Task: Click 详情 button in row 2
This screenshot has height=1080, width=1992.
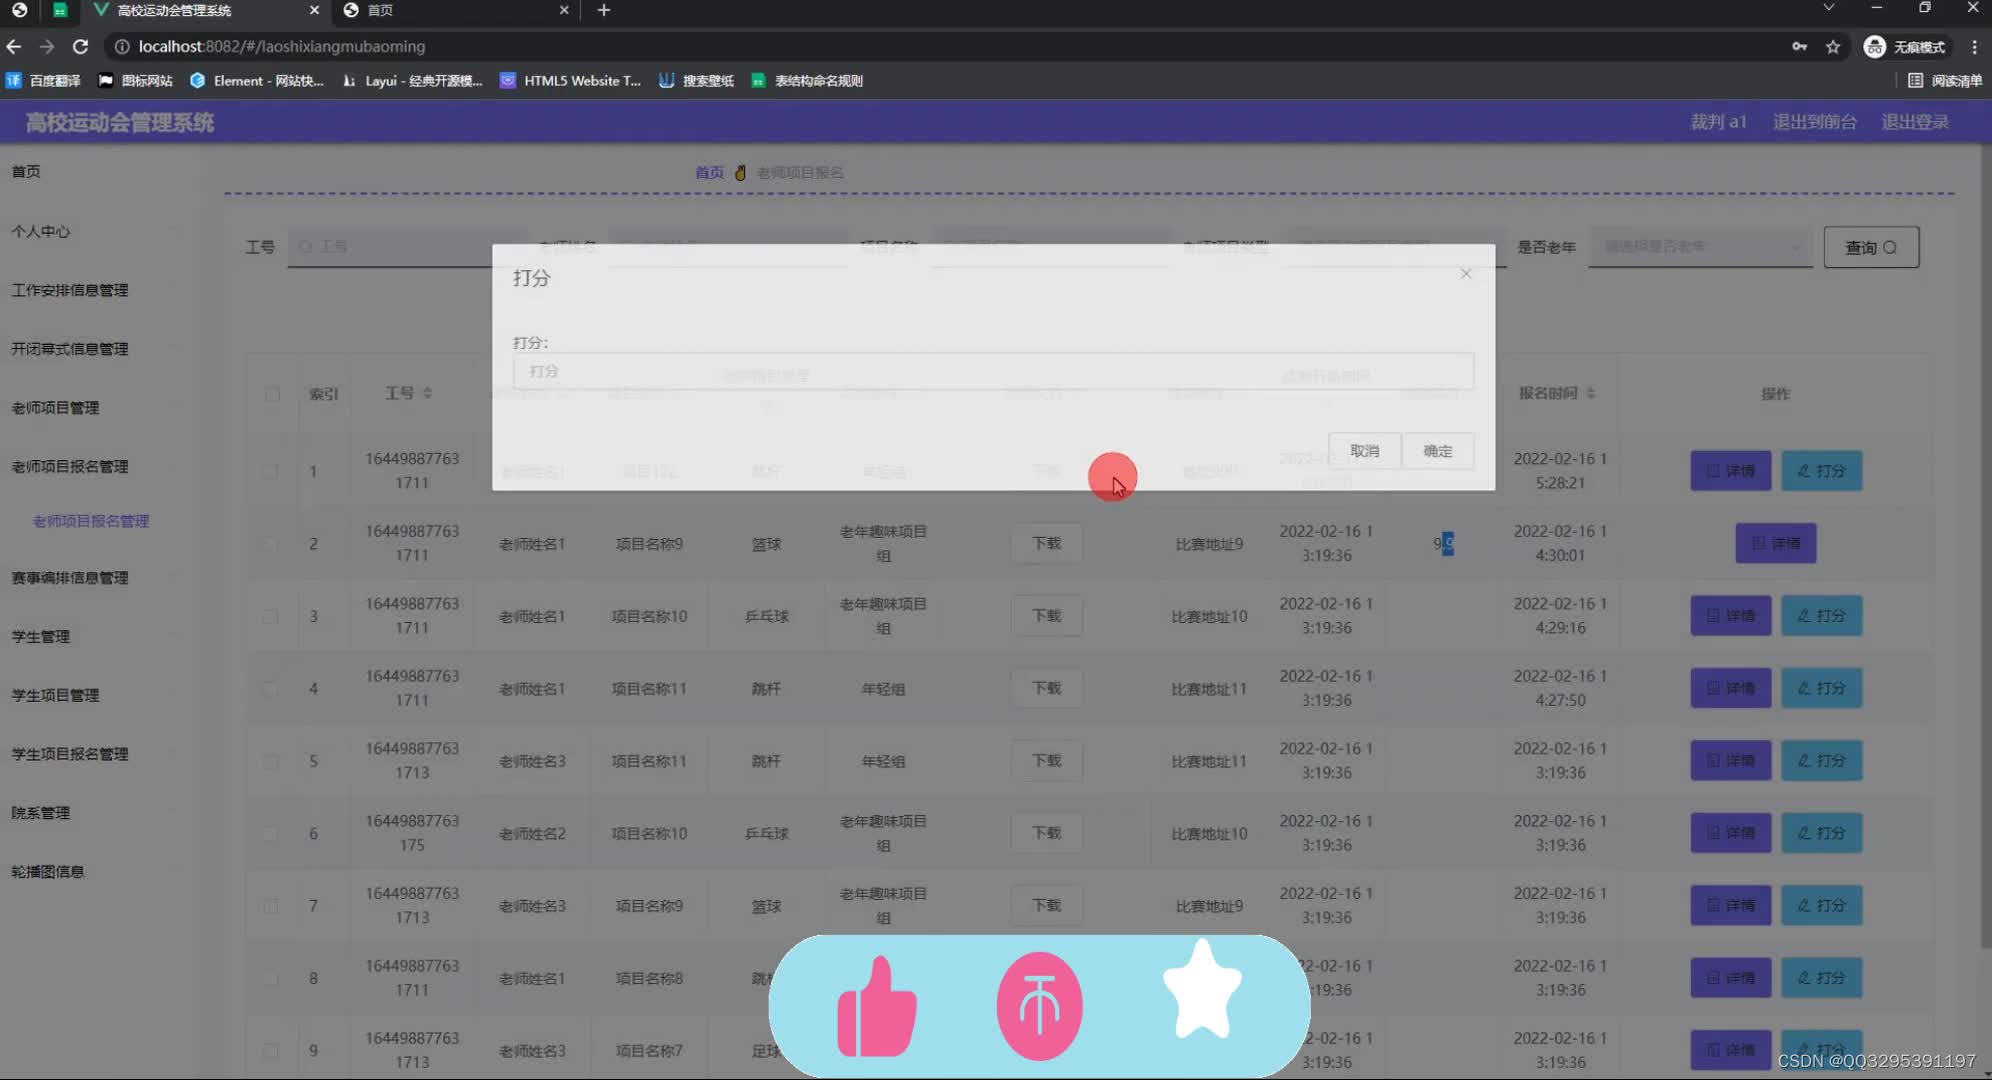Action: (x=1775, y=544)
